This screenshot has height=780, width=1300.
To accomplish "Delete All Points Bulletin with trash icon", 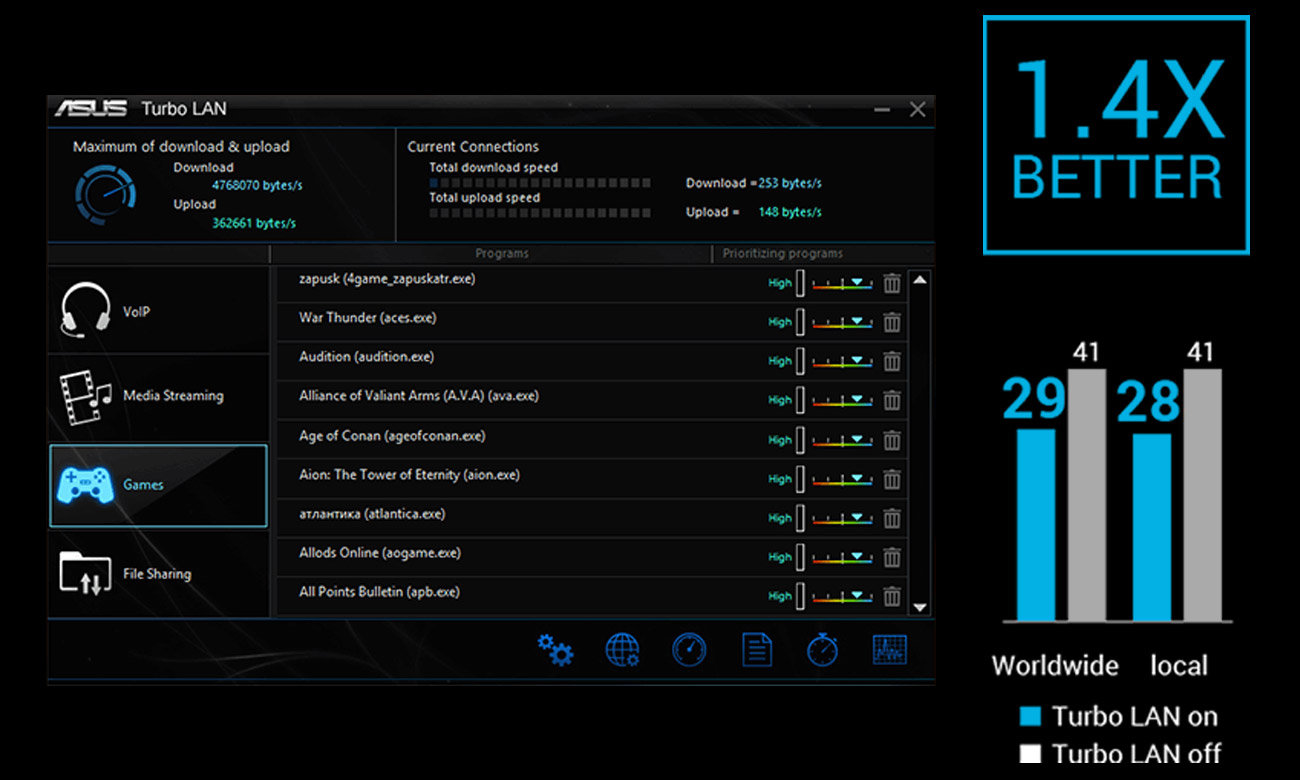I will point(892,596).
